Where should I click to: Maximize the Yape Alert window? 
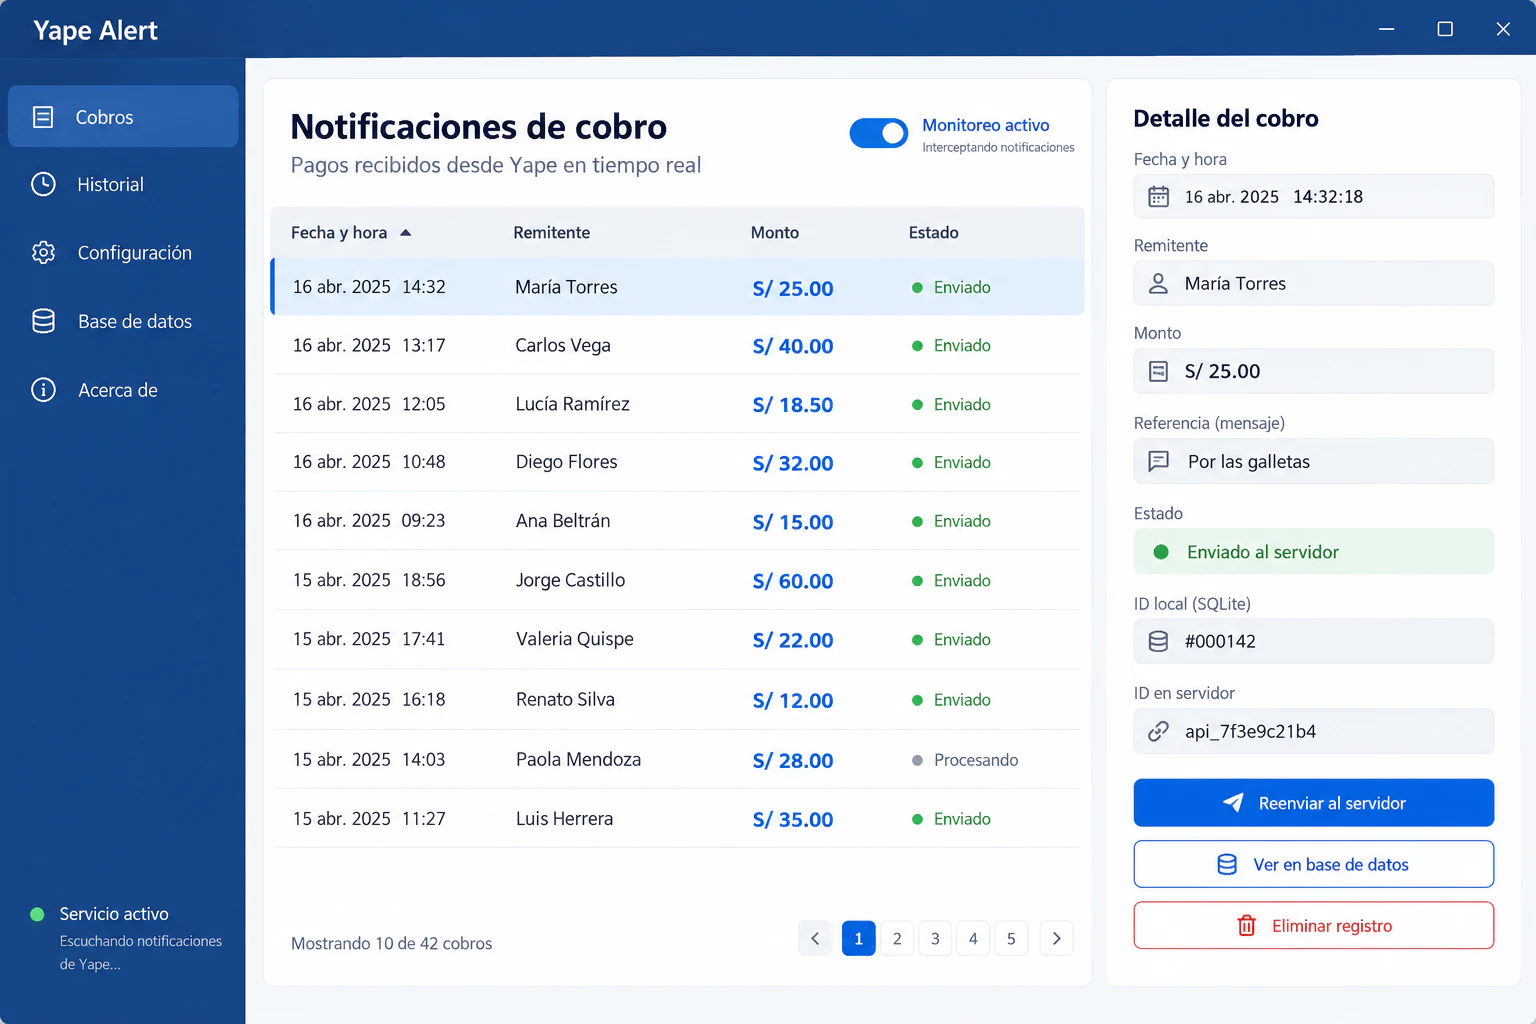pyautogui.click(x=1445, y=29)
